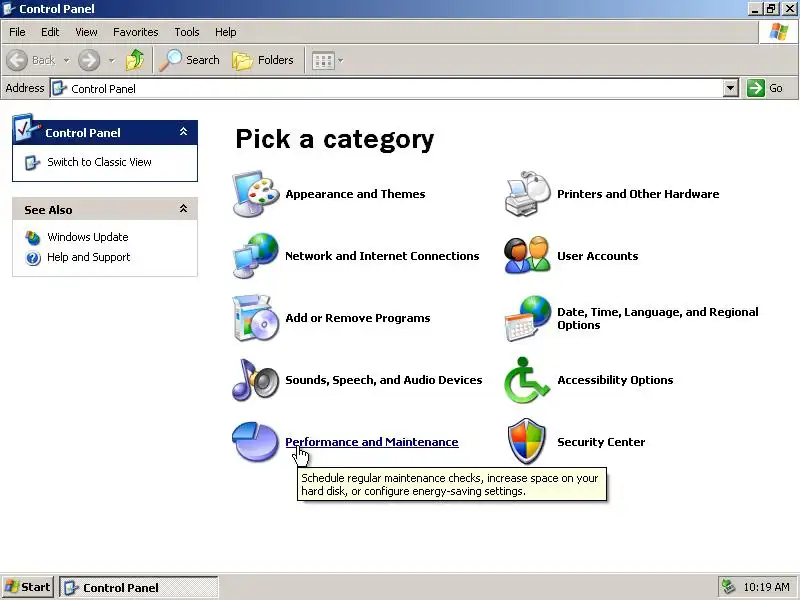Click the User Accounts text link

coord(597,256)
